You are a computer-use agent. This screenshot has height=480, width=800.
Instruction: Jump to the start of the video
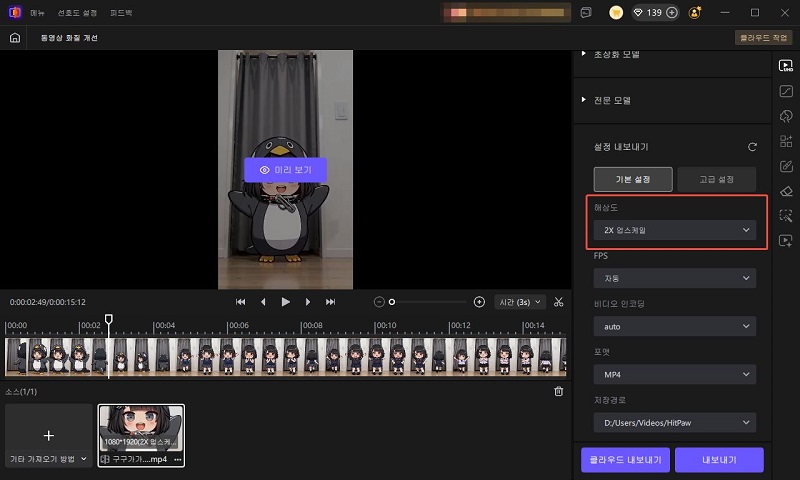pos(240,302)
